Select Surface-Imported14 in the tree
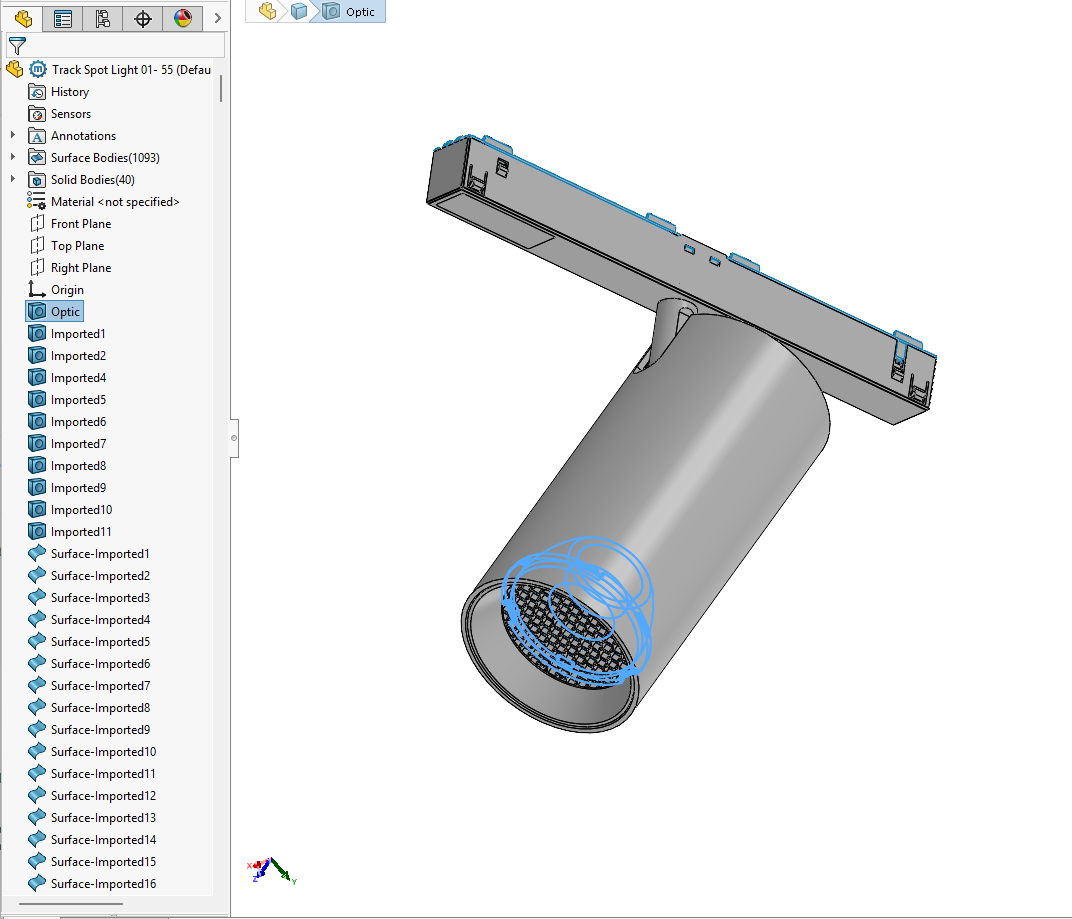The height and width of the screenshot is (919, 1072). pyautogui.click(x=103, y=840)
